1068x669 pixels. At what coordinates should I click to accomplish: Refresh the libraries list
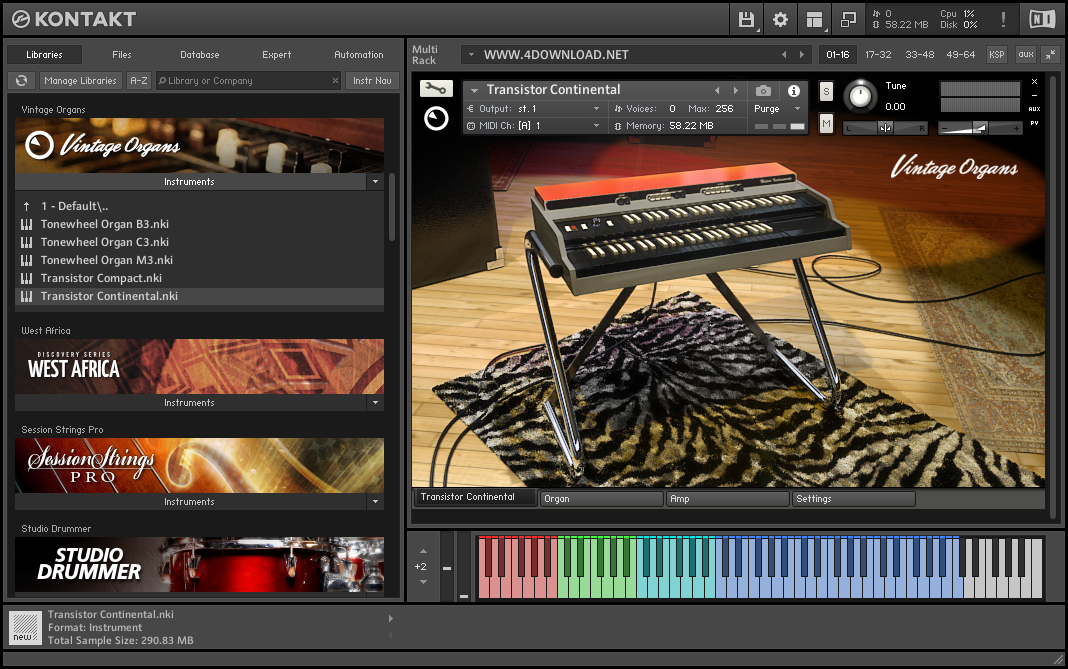pos(21,80)
